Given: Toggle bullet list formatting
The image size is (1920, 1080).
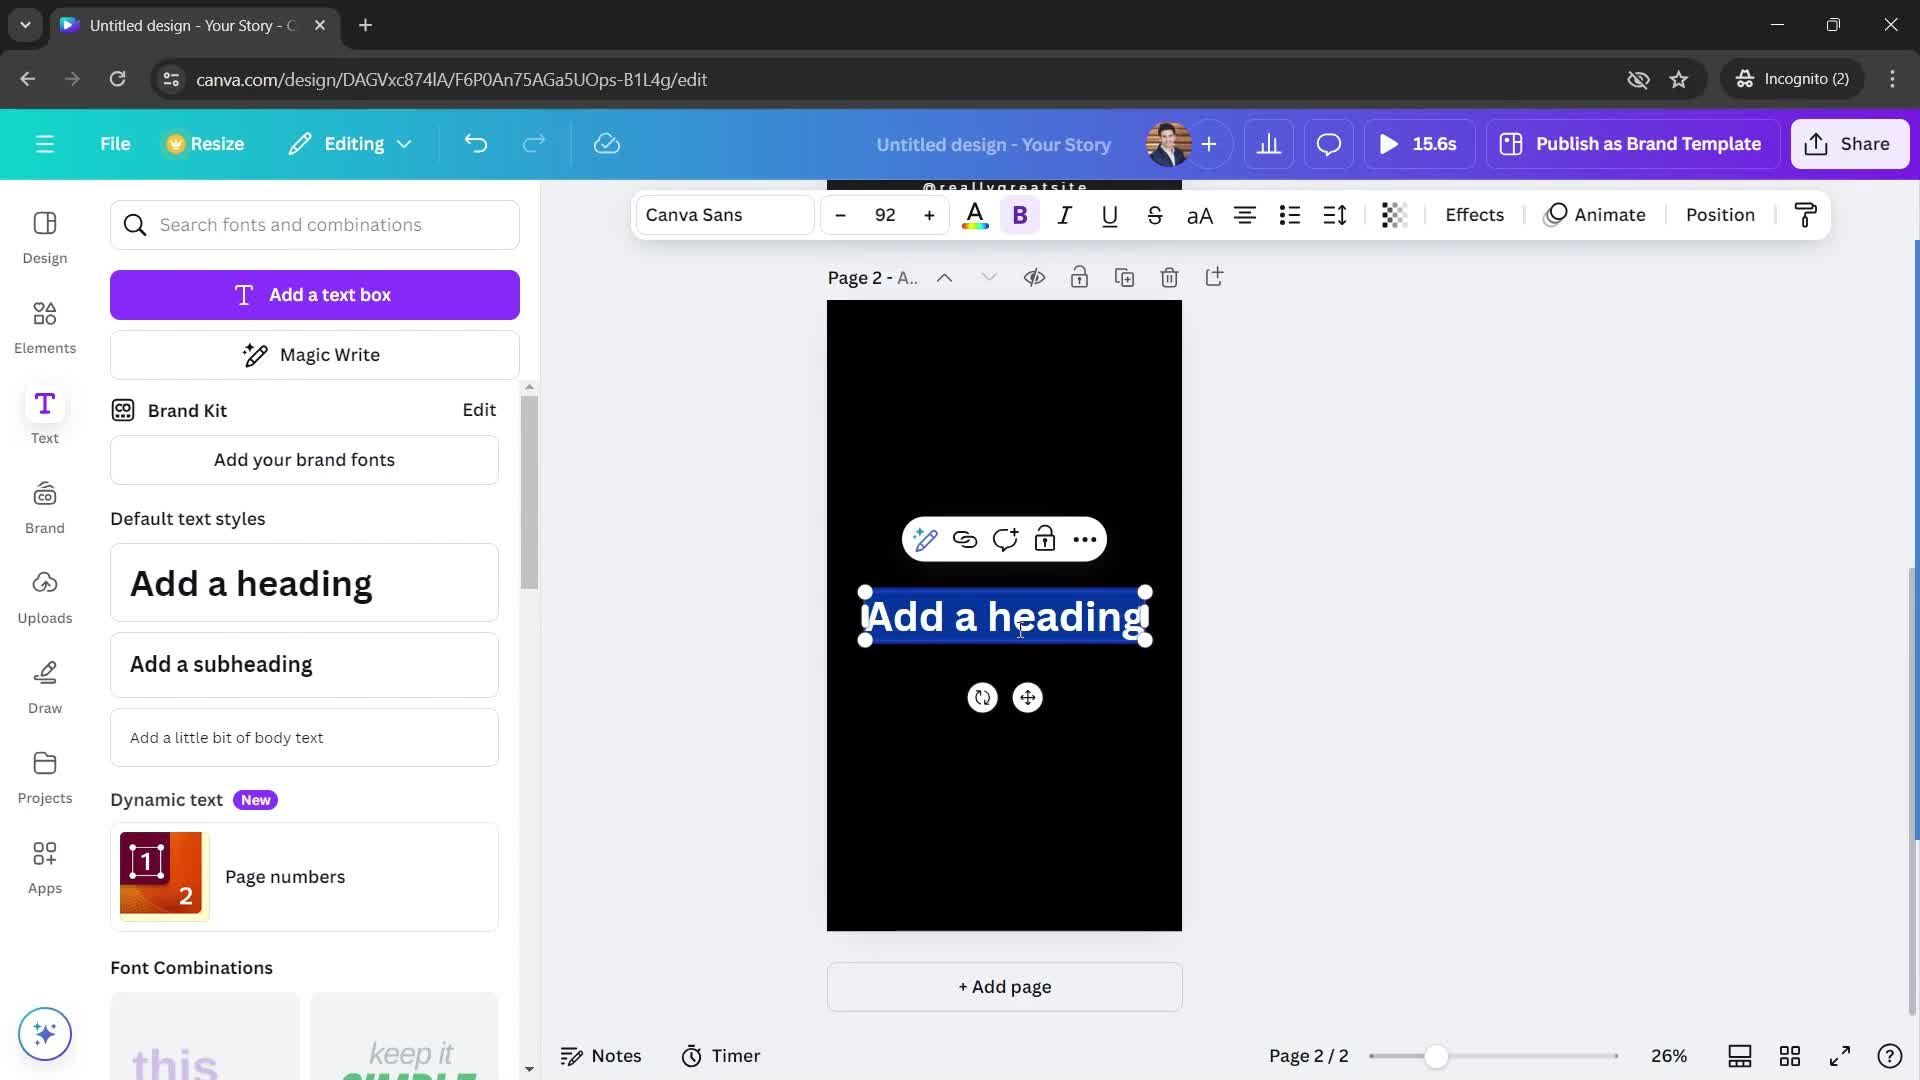Looking at the screenshot, I should [1291, 215].
